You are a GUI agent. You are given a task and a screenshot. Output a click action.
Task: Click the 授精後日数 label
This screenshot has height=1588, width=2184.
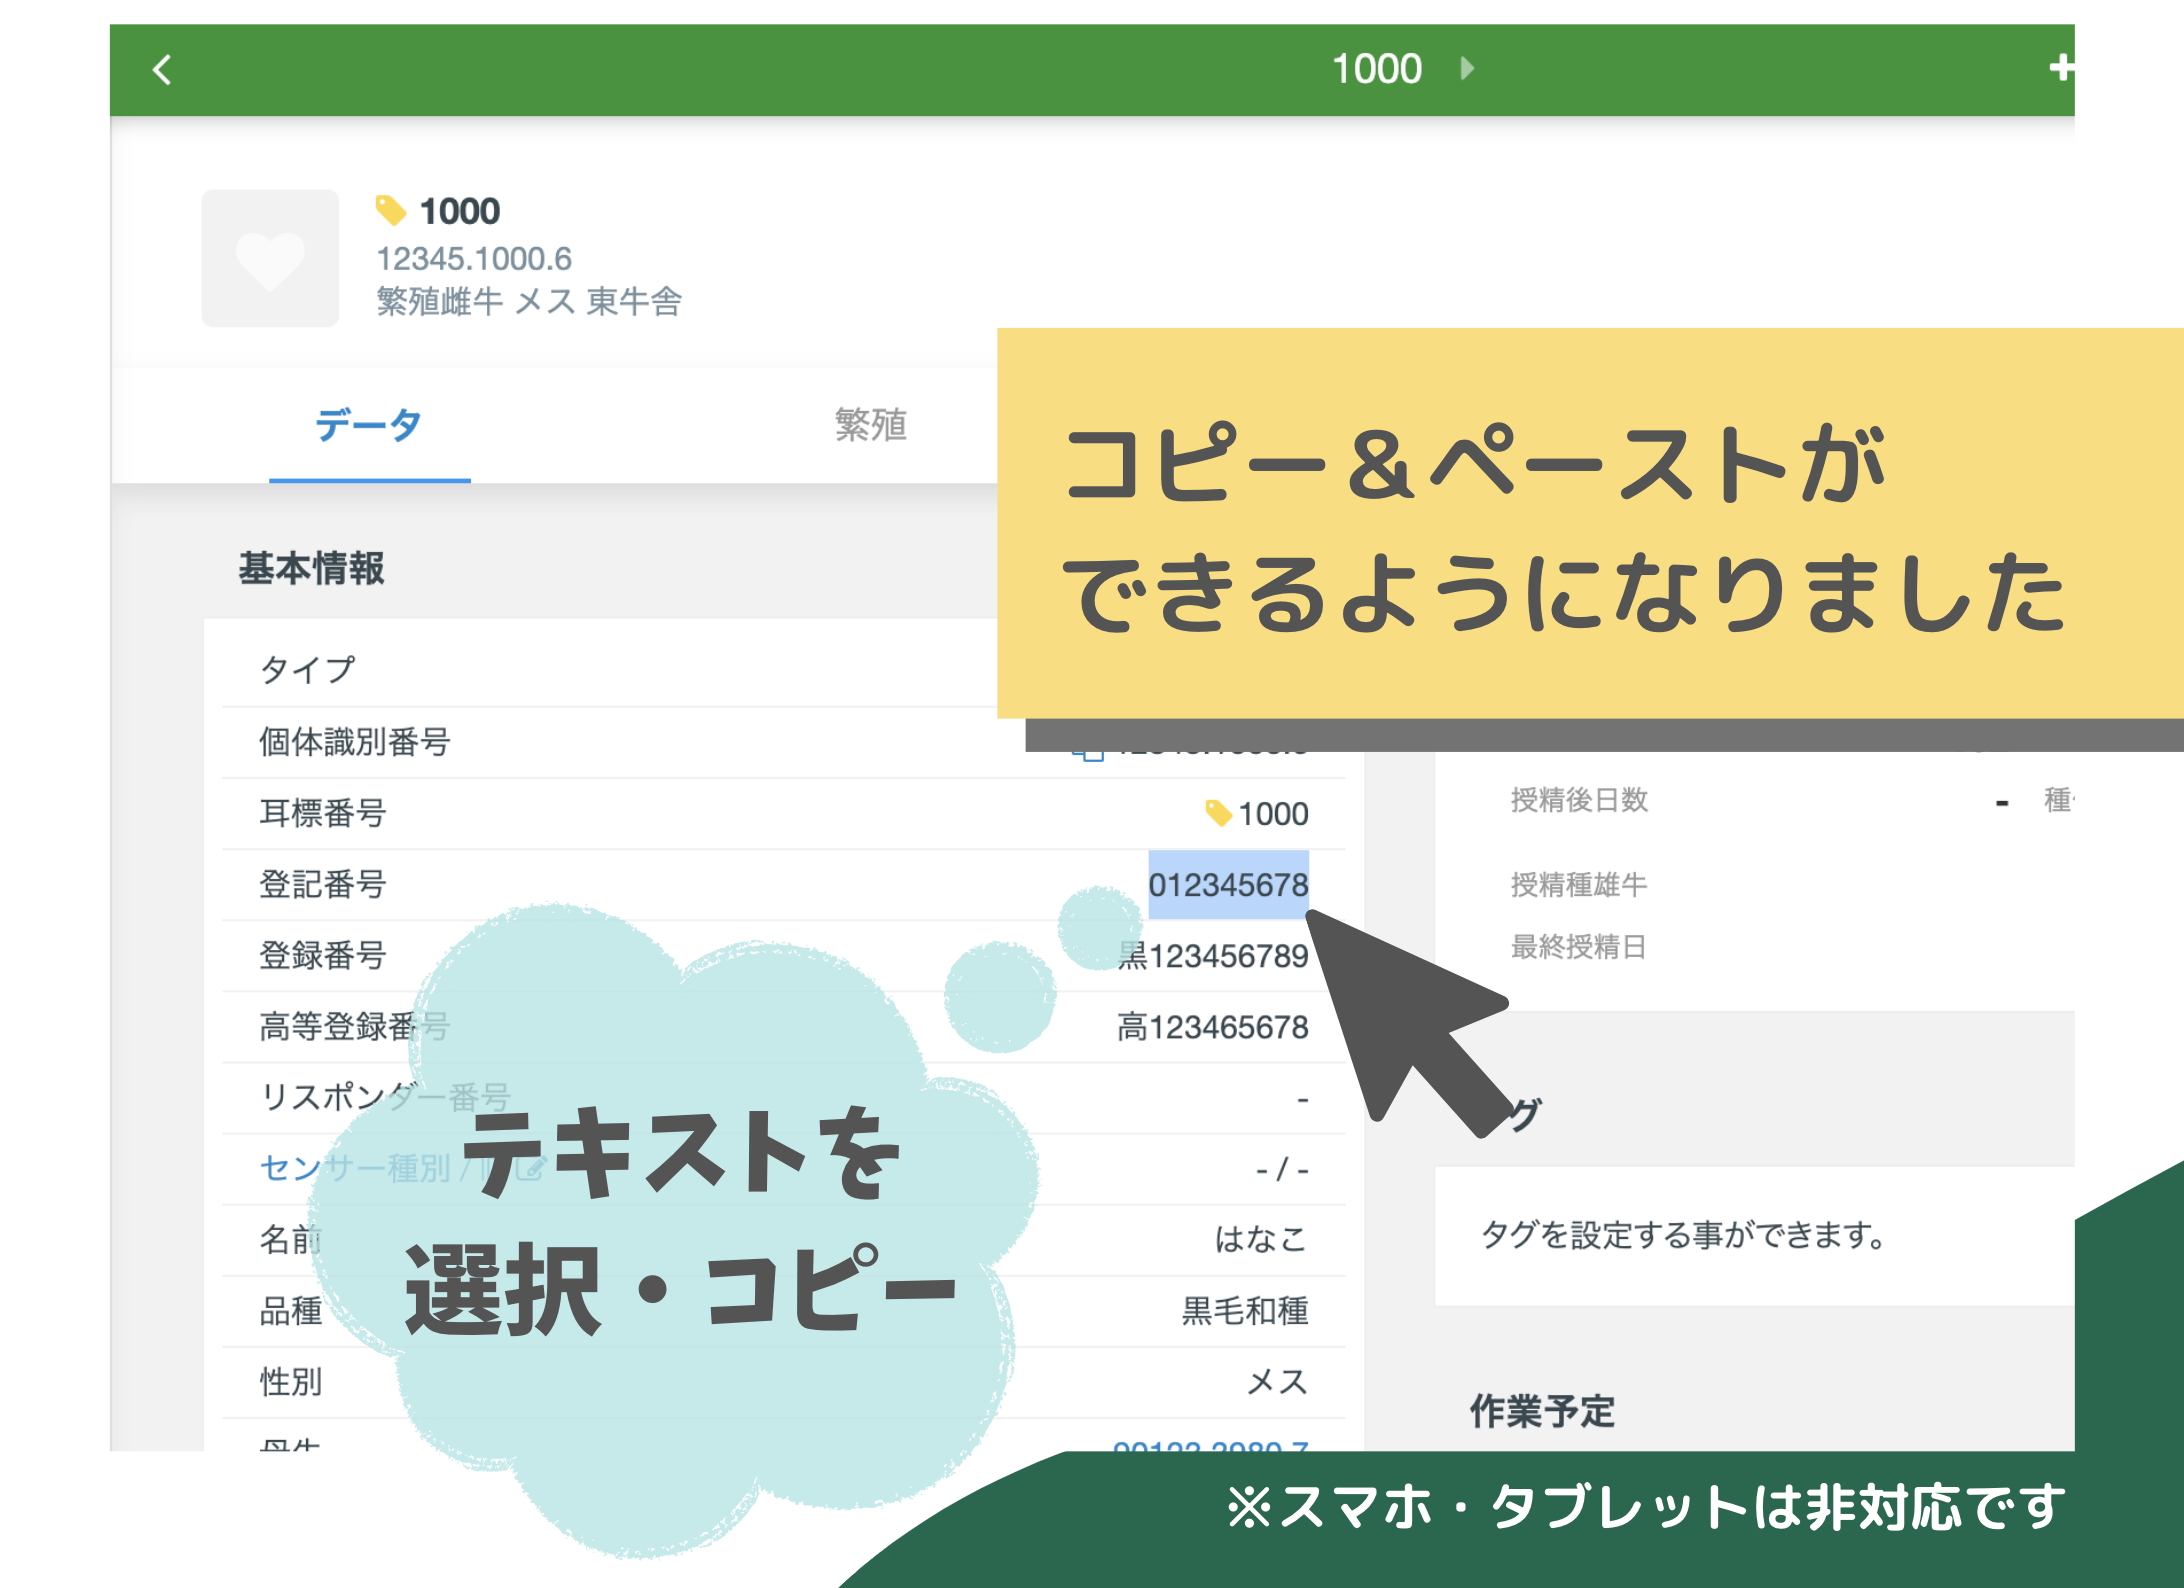click(1579, 800)
